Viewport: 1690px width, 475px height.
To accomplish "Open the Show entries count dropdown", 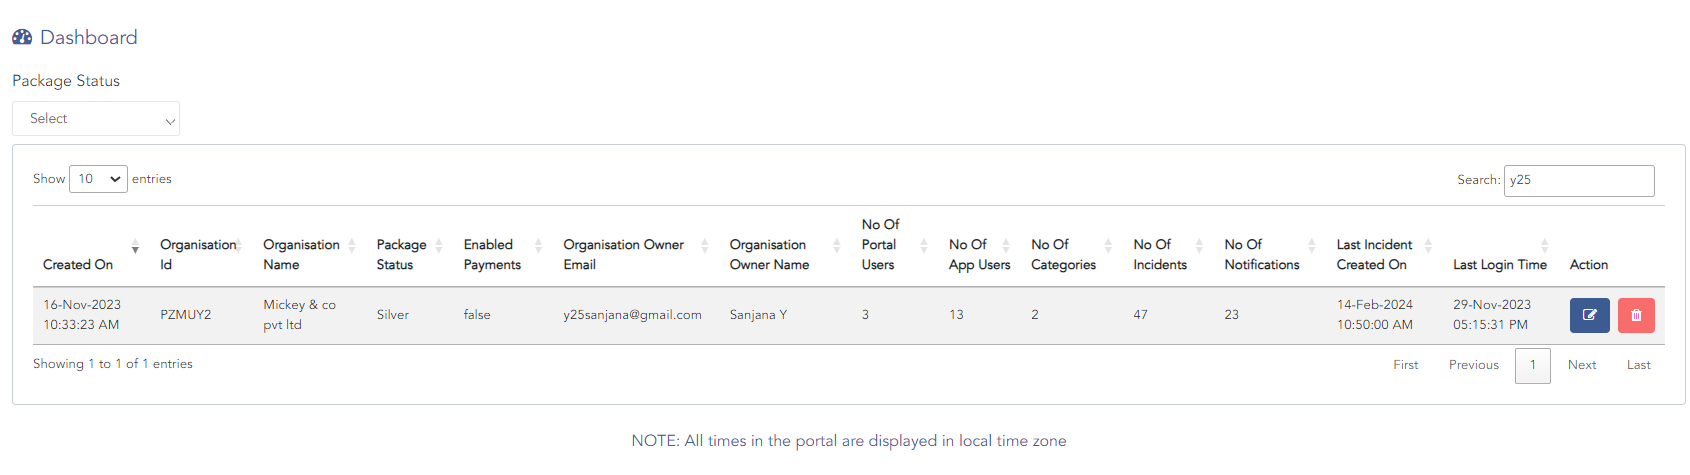I will [x=98, y=179].
